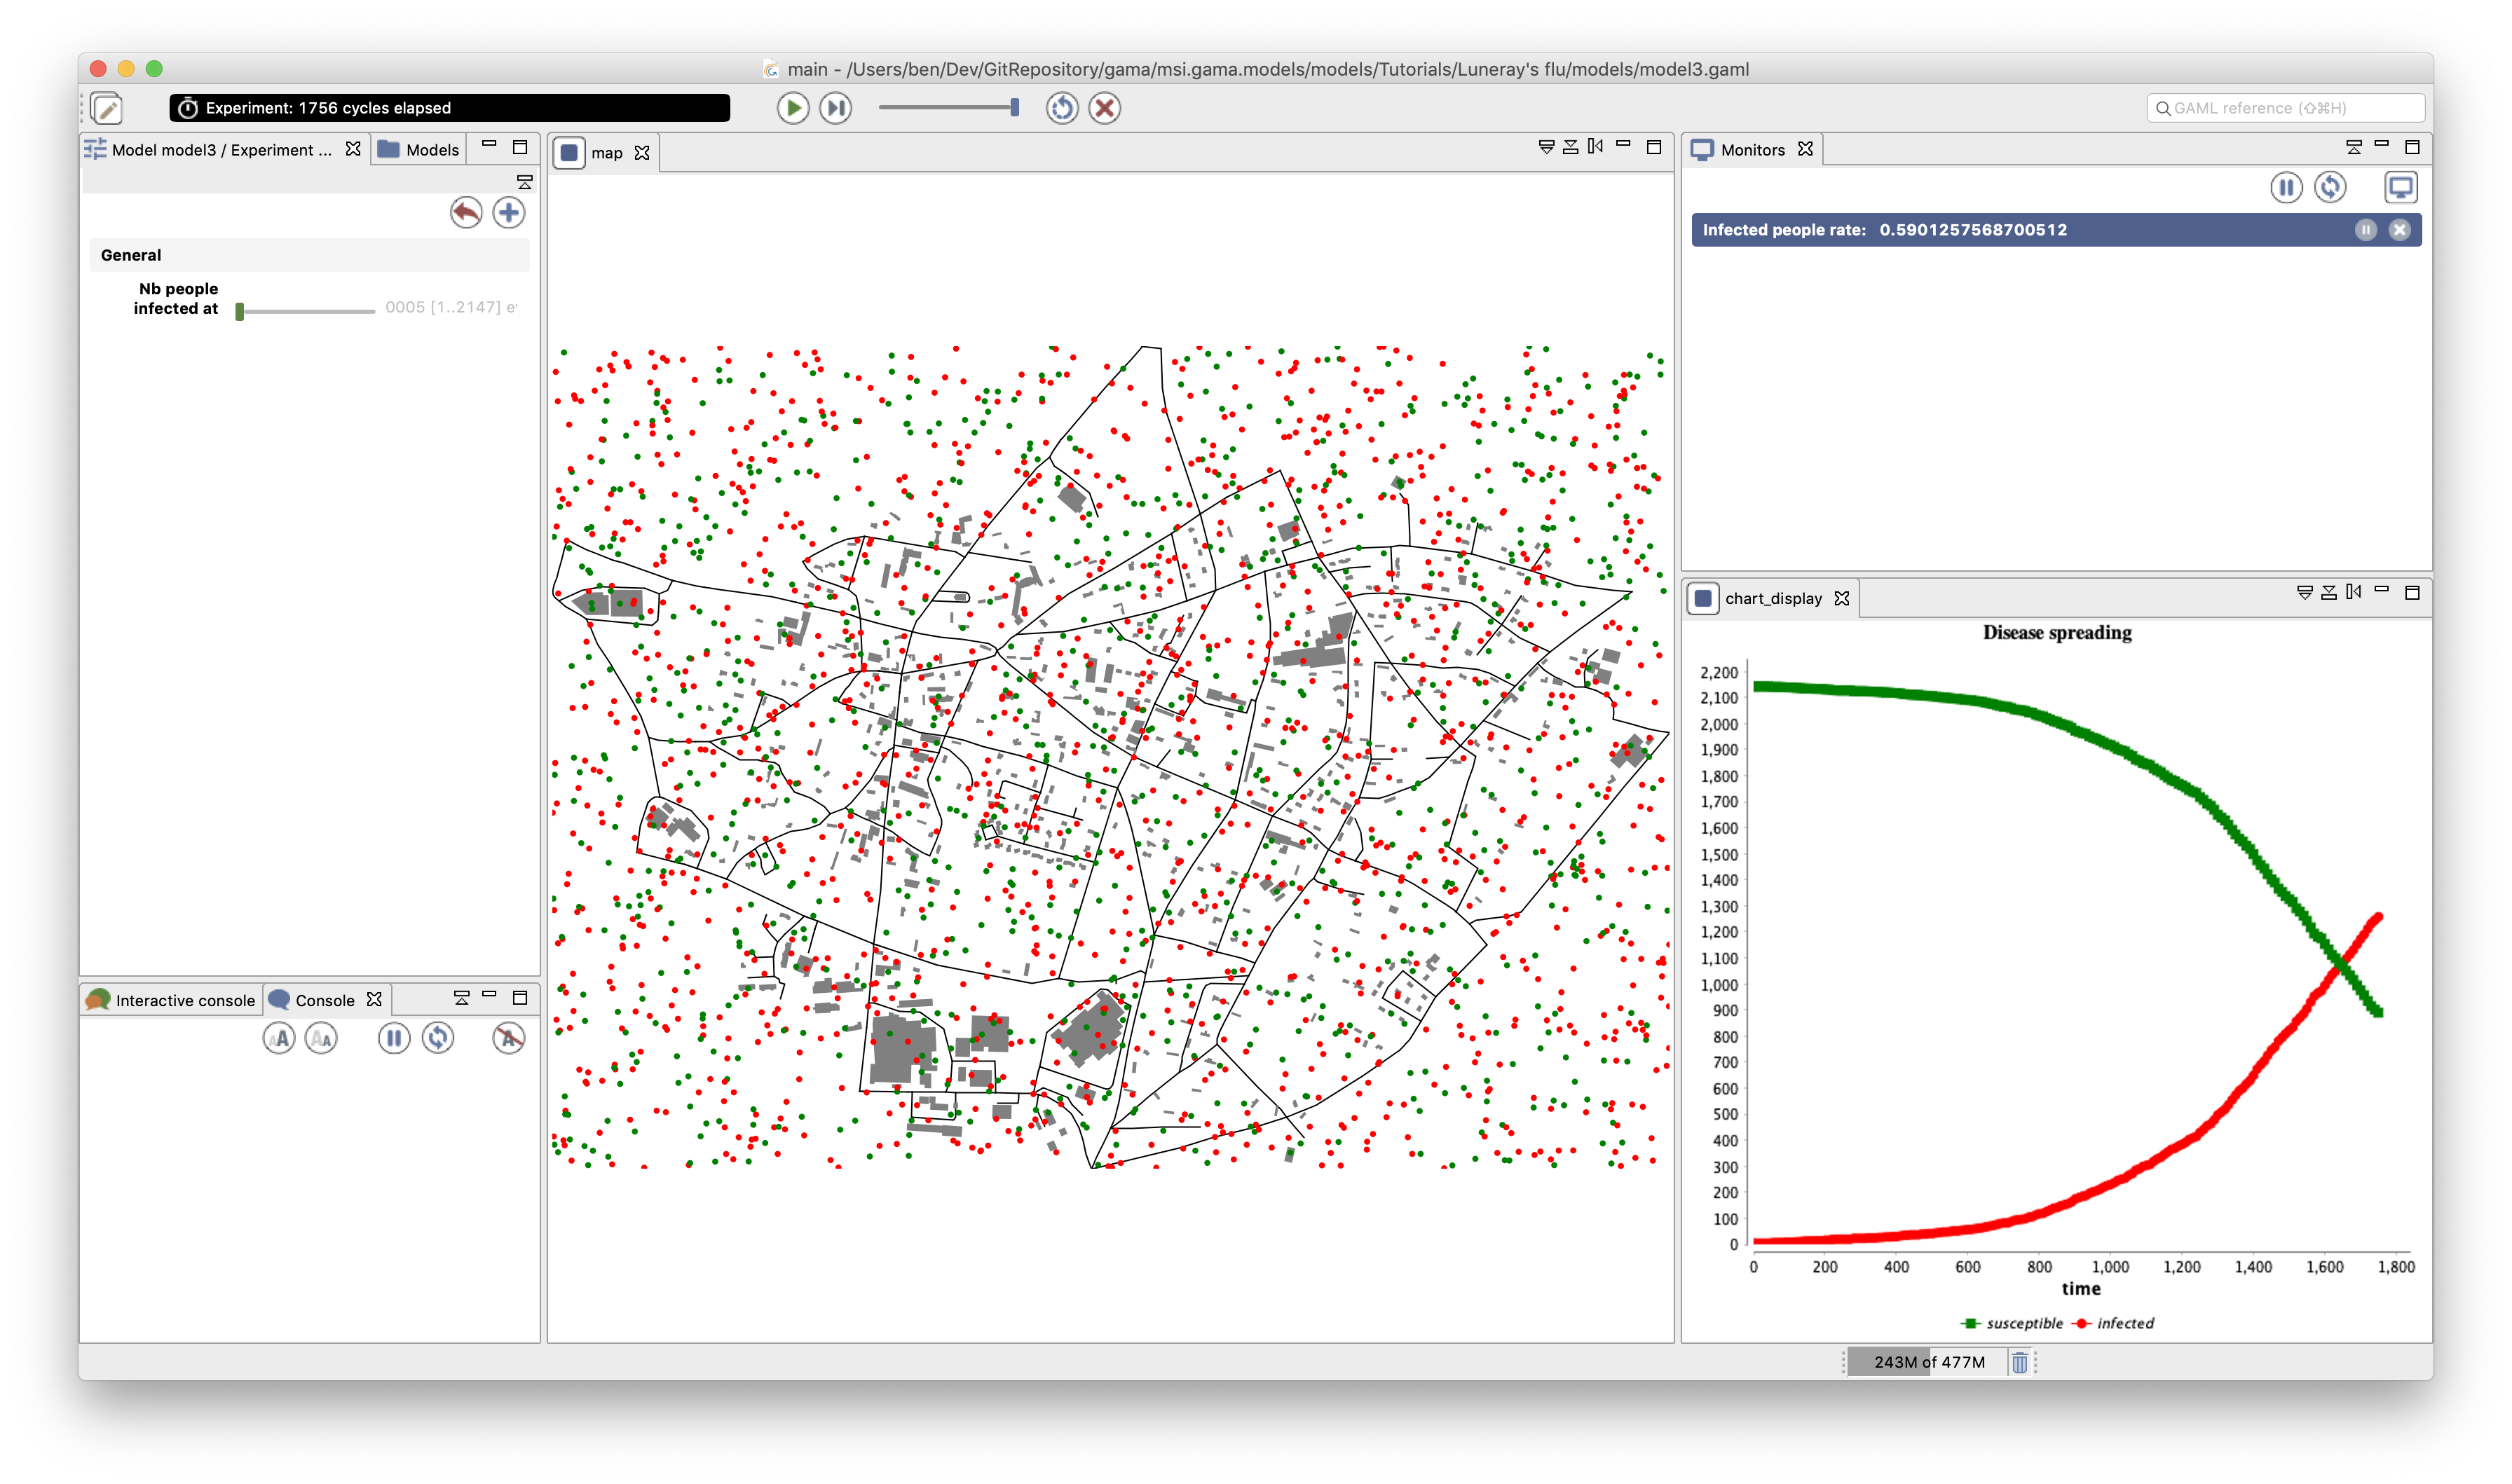
Task: Click the 243M of 477M memory indicator
Action: pyautogui.click(x=1927, y=1362)
